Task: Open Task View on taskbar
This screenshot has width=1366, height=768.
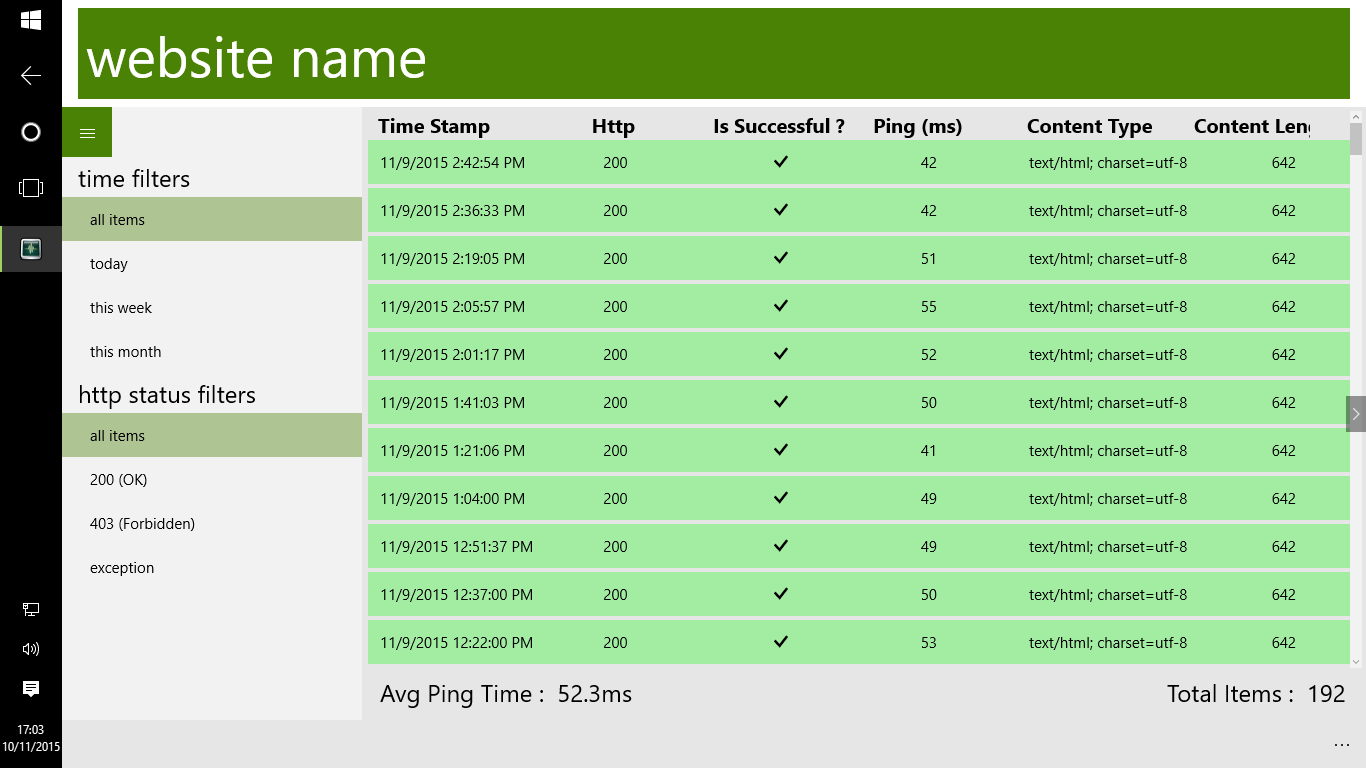Action: (x=31, y=188)
